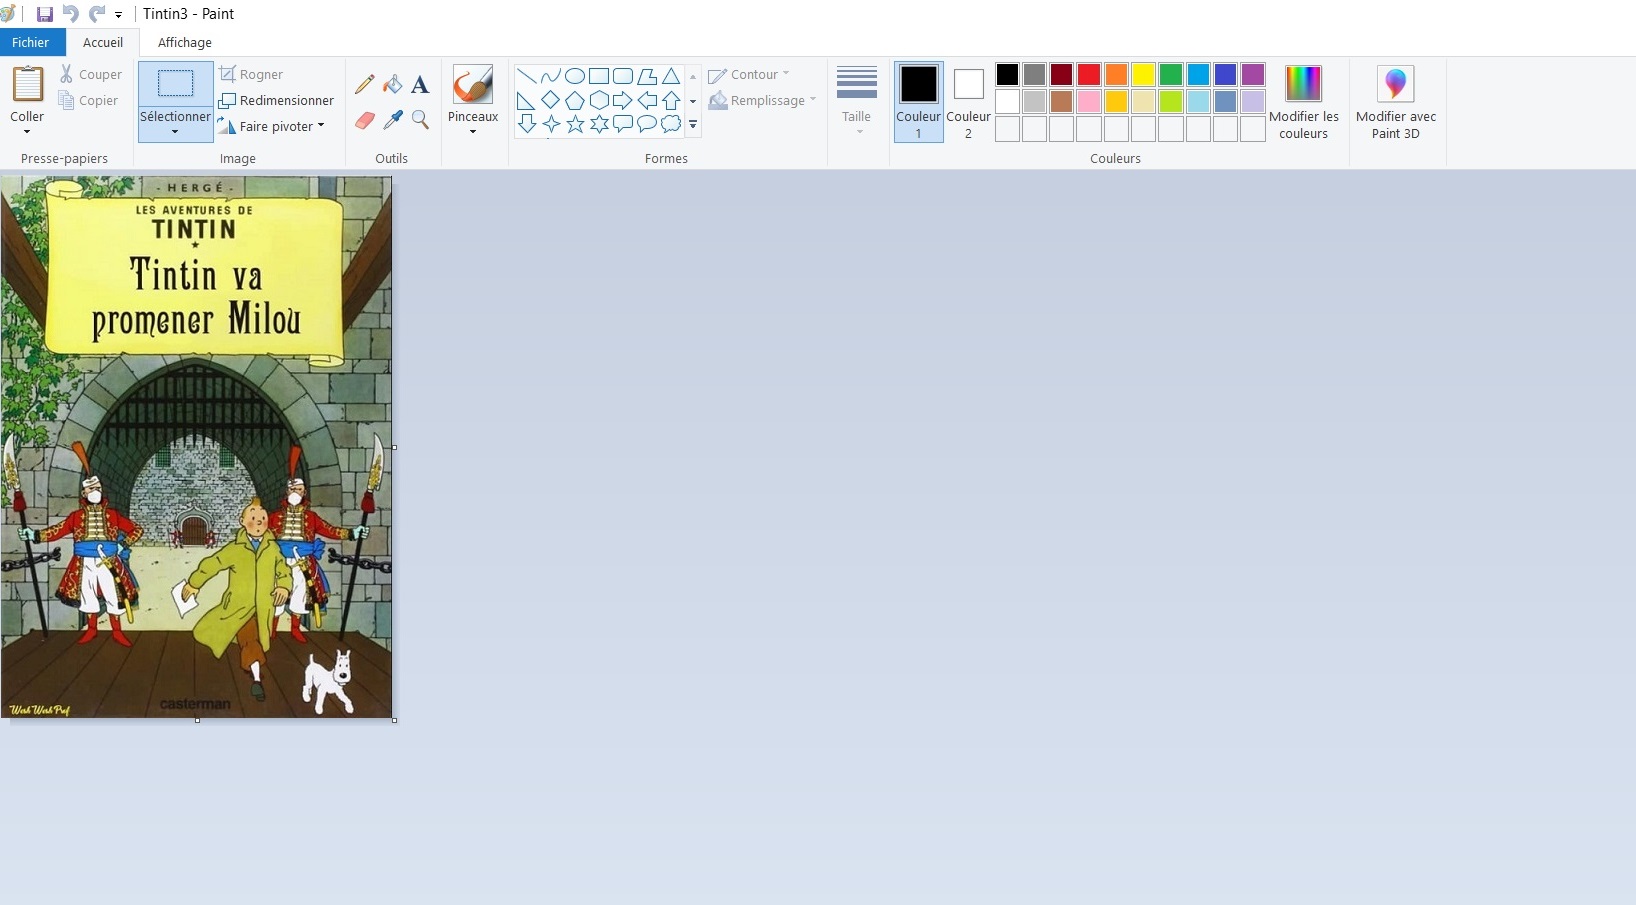Select the Eraser tool

click(365, 120)
